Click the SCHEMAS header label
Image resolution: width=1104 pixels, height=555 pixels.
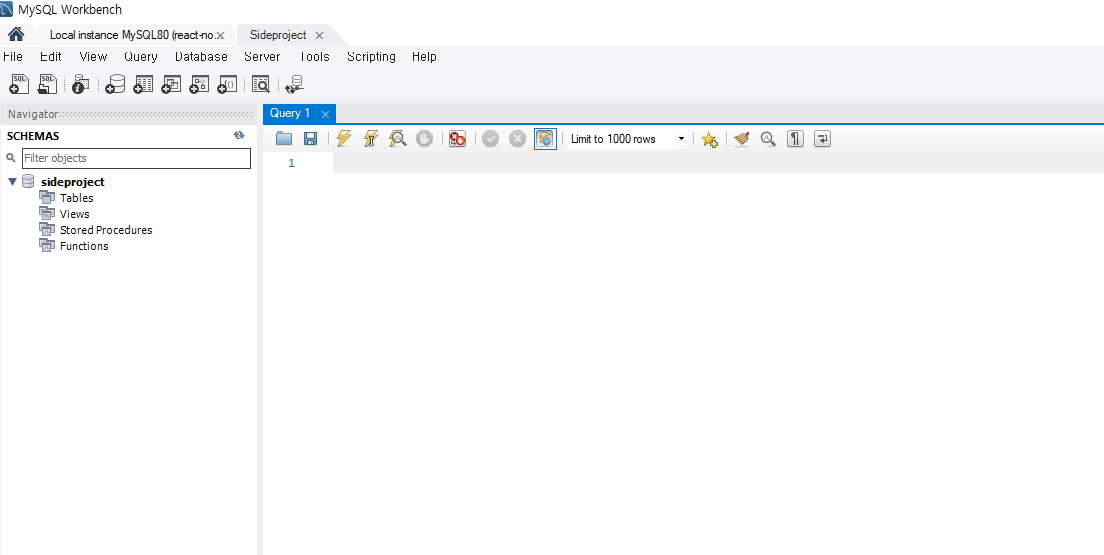pyautogui.click(x=33, y=136)
